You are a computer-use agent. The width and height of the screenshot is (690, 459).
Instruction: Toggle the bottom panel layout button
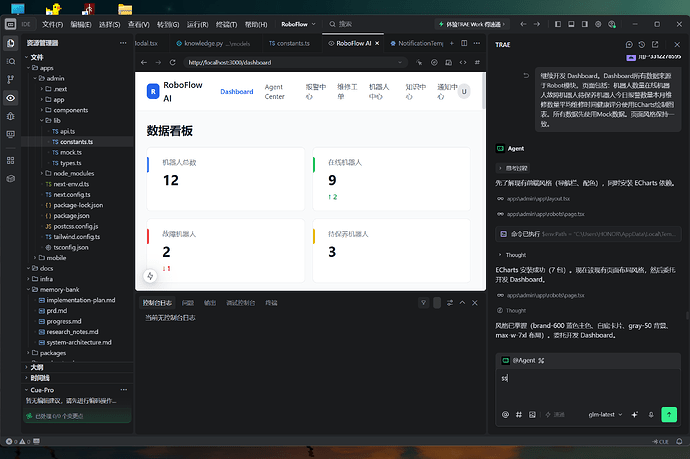click(x=571, y=24)
